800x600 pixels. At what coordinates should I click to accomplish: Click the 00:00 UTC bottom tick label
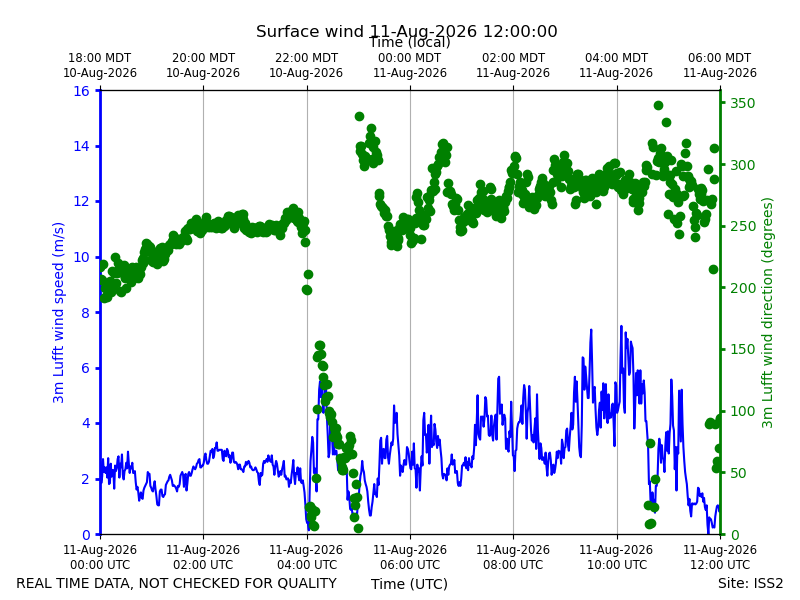100,557
